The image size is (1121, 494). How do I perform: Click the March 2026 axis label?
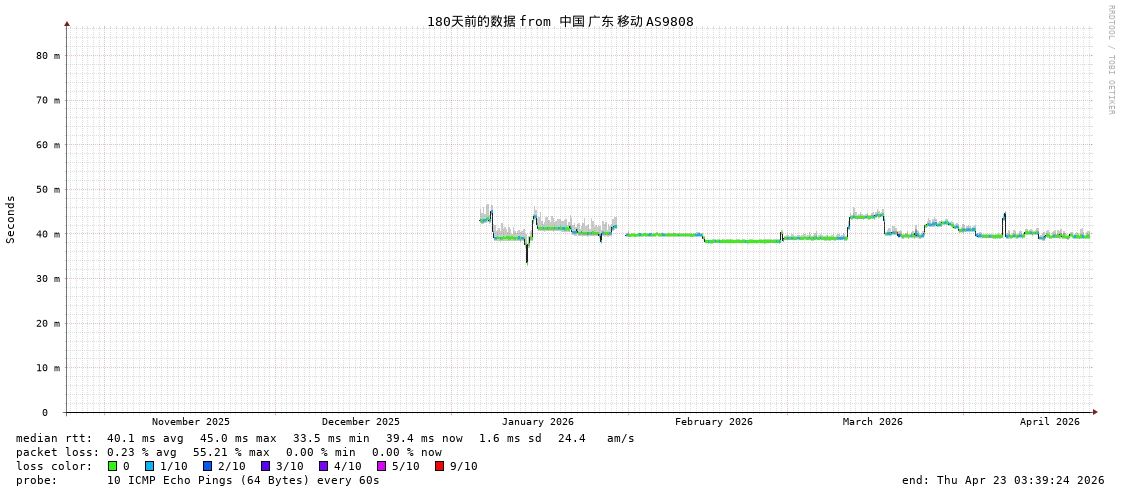click(872, 422)
